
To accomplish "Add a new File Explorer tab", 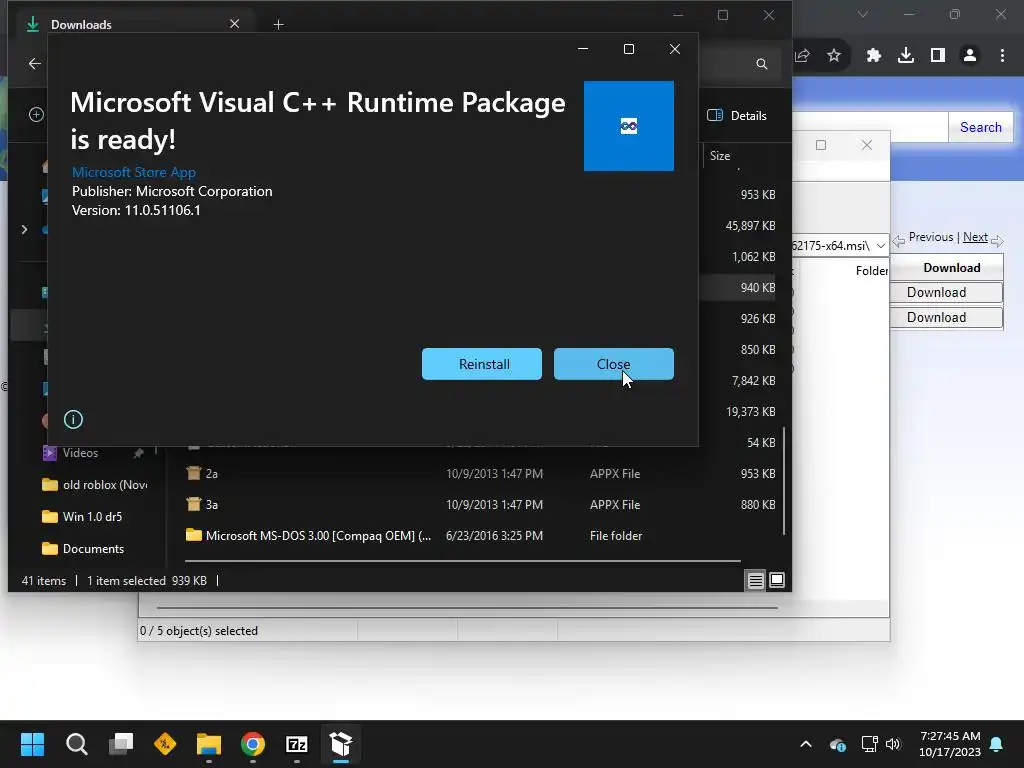I will pyautogui.click(x=279, y=25).
